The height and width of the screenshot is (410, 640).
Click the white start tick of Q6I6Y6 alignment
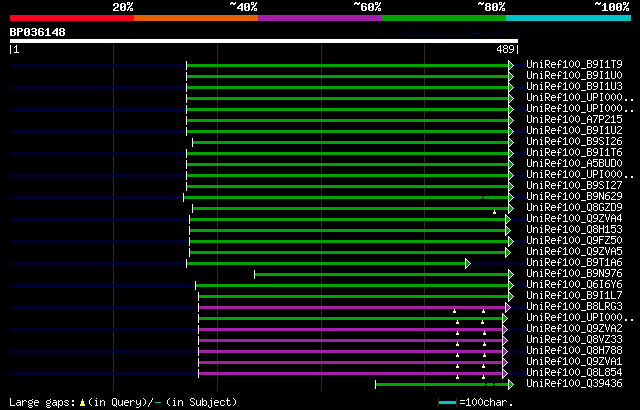click(196, 286)
